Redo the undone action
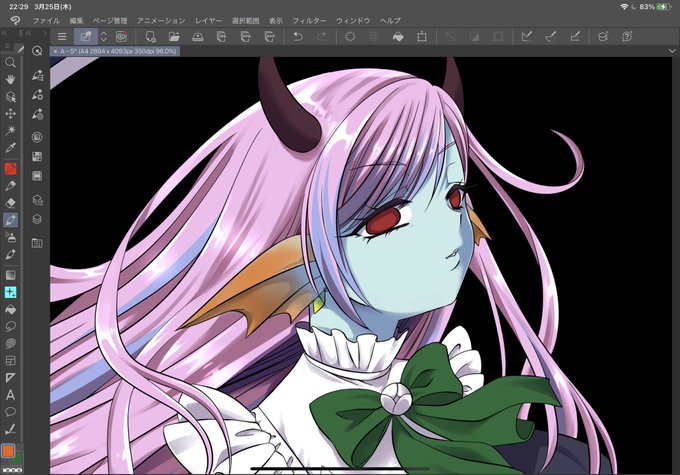The height and width of the screenshot is (475, 680). tap(321, 36)
